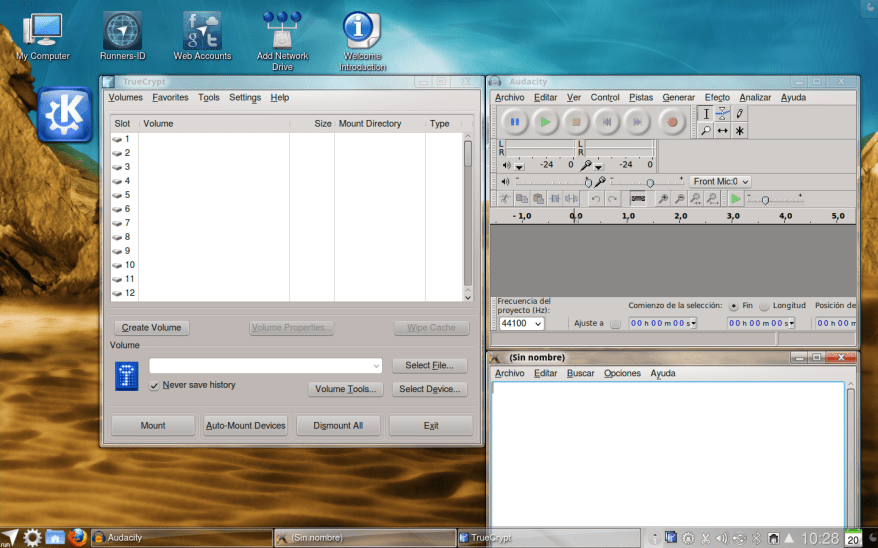This screenshot has width=878, height=548.
Task: Select the Zoom magnifier tool
Action: (706, 131)
